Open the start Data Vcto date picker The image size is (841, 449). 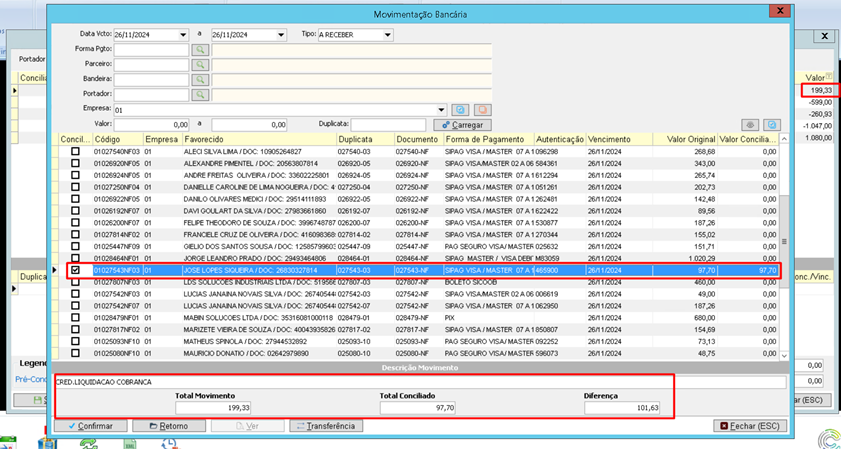coord(182,35)
